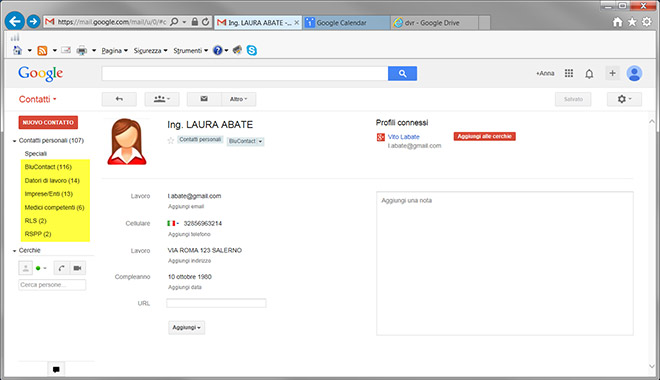Click the contact avatar picture
Screen dimensions: 660x380
(x=127, y=141)
